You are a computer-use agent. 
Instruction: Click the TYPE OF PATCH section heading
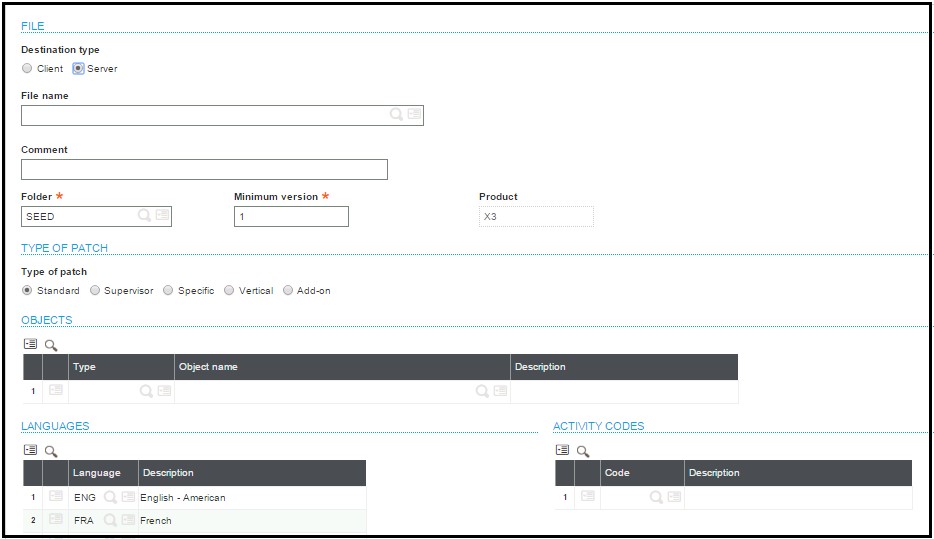[x=64, y=248]
